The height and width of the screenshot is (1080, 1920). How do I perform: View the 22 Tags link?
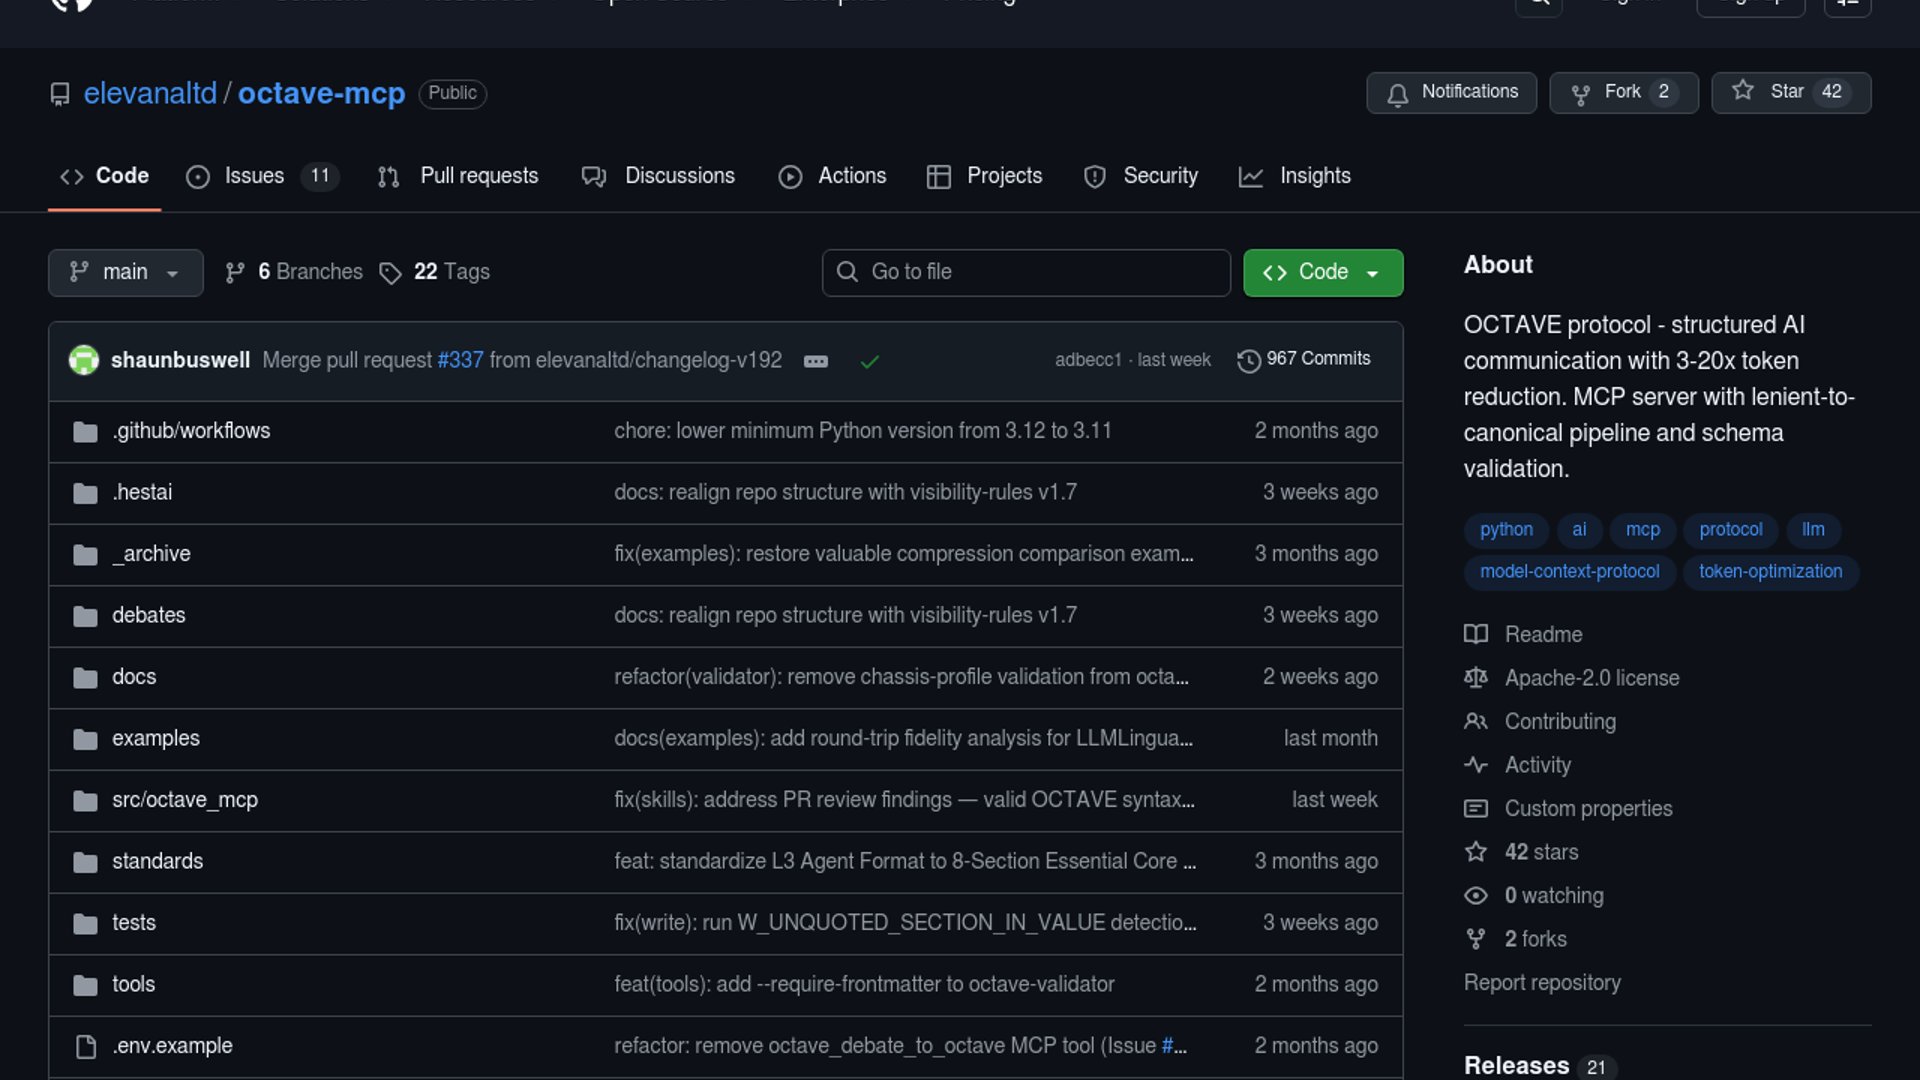point(450,272)
